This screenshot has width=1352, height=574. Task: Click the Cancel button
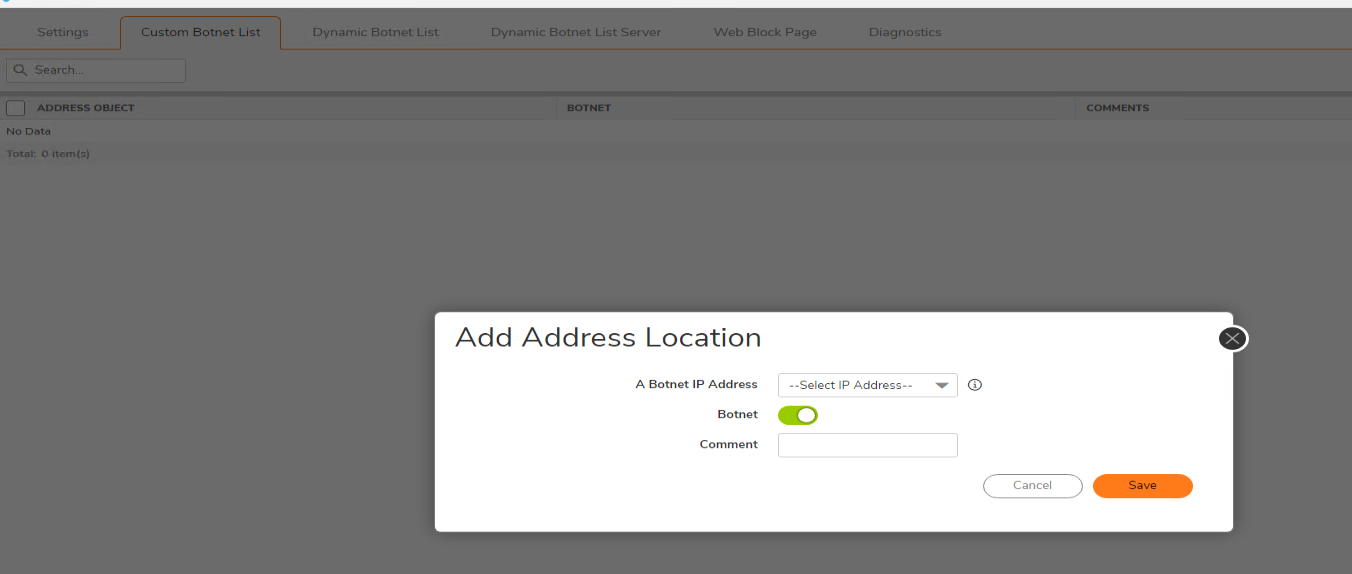tap(1033, 486)
